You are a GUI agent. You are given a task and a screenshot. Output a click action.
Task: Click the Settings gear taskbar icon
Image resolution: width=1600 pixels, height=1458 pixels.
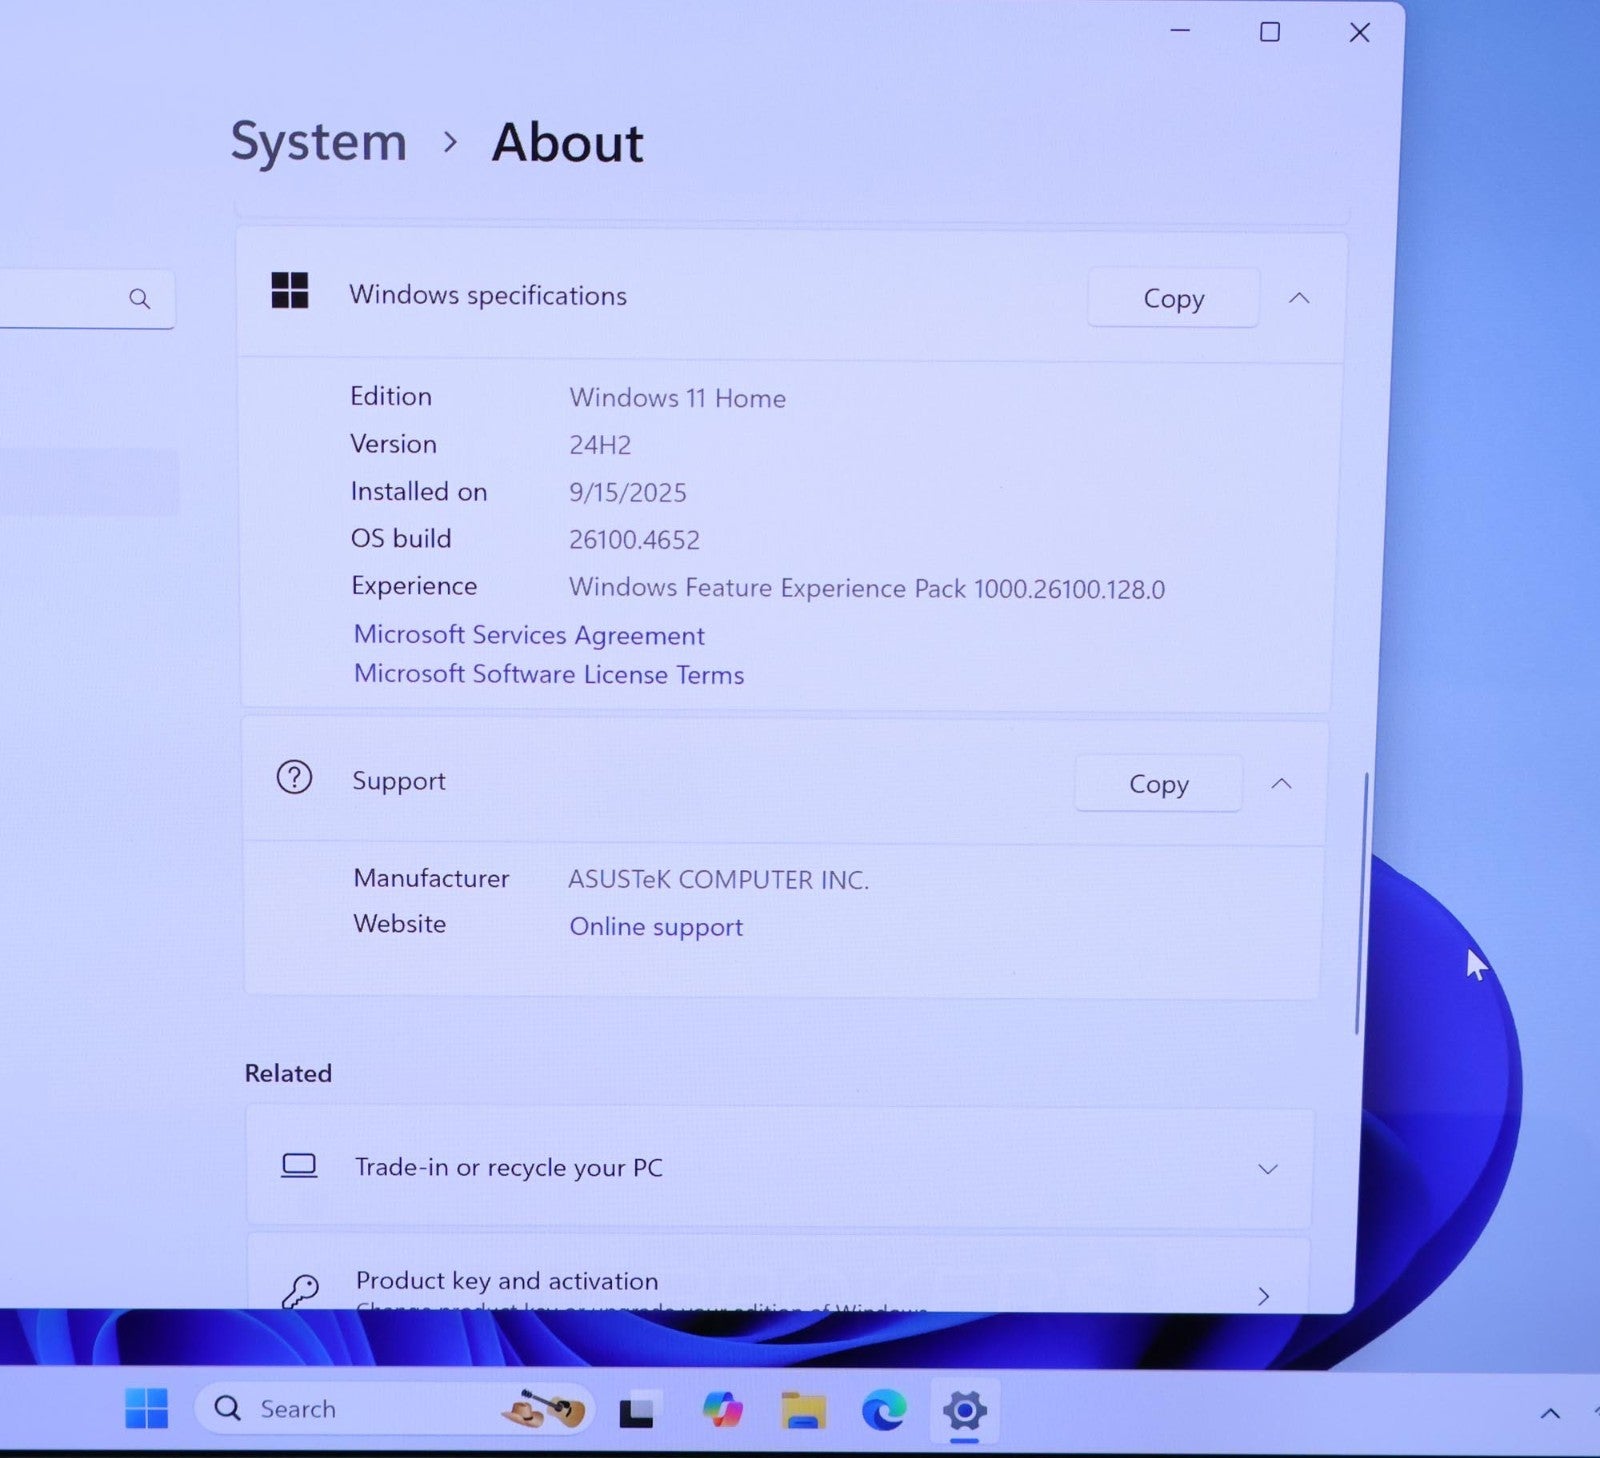964,1411
